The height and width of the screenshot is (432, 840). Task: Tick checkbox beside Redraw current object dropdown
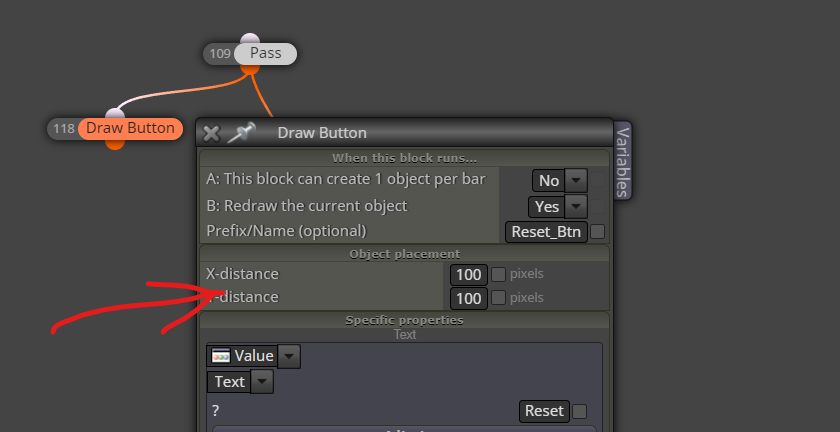pyautogui.click(x=597, y=206)
